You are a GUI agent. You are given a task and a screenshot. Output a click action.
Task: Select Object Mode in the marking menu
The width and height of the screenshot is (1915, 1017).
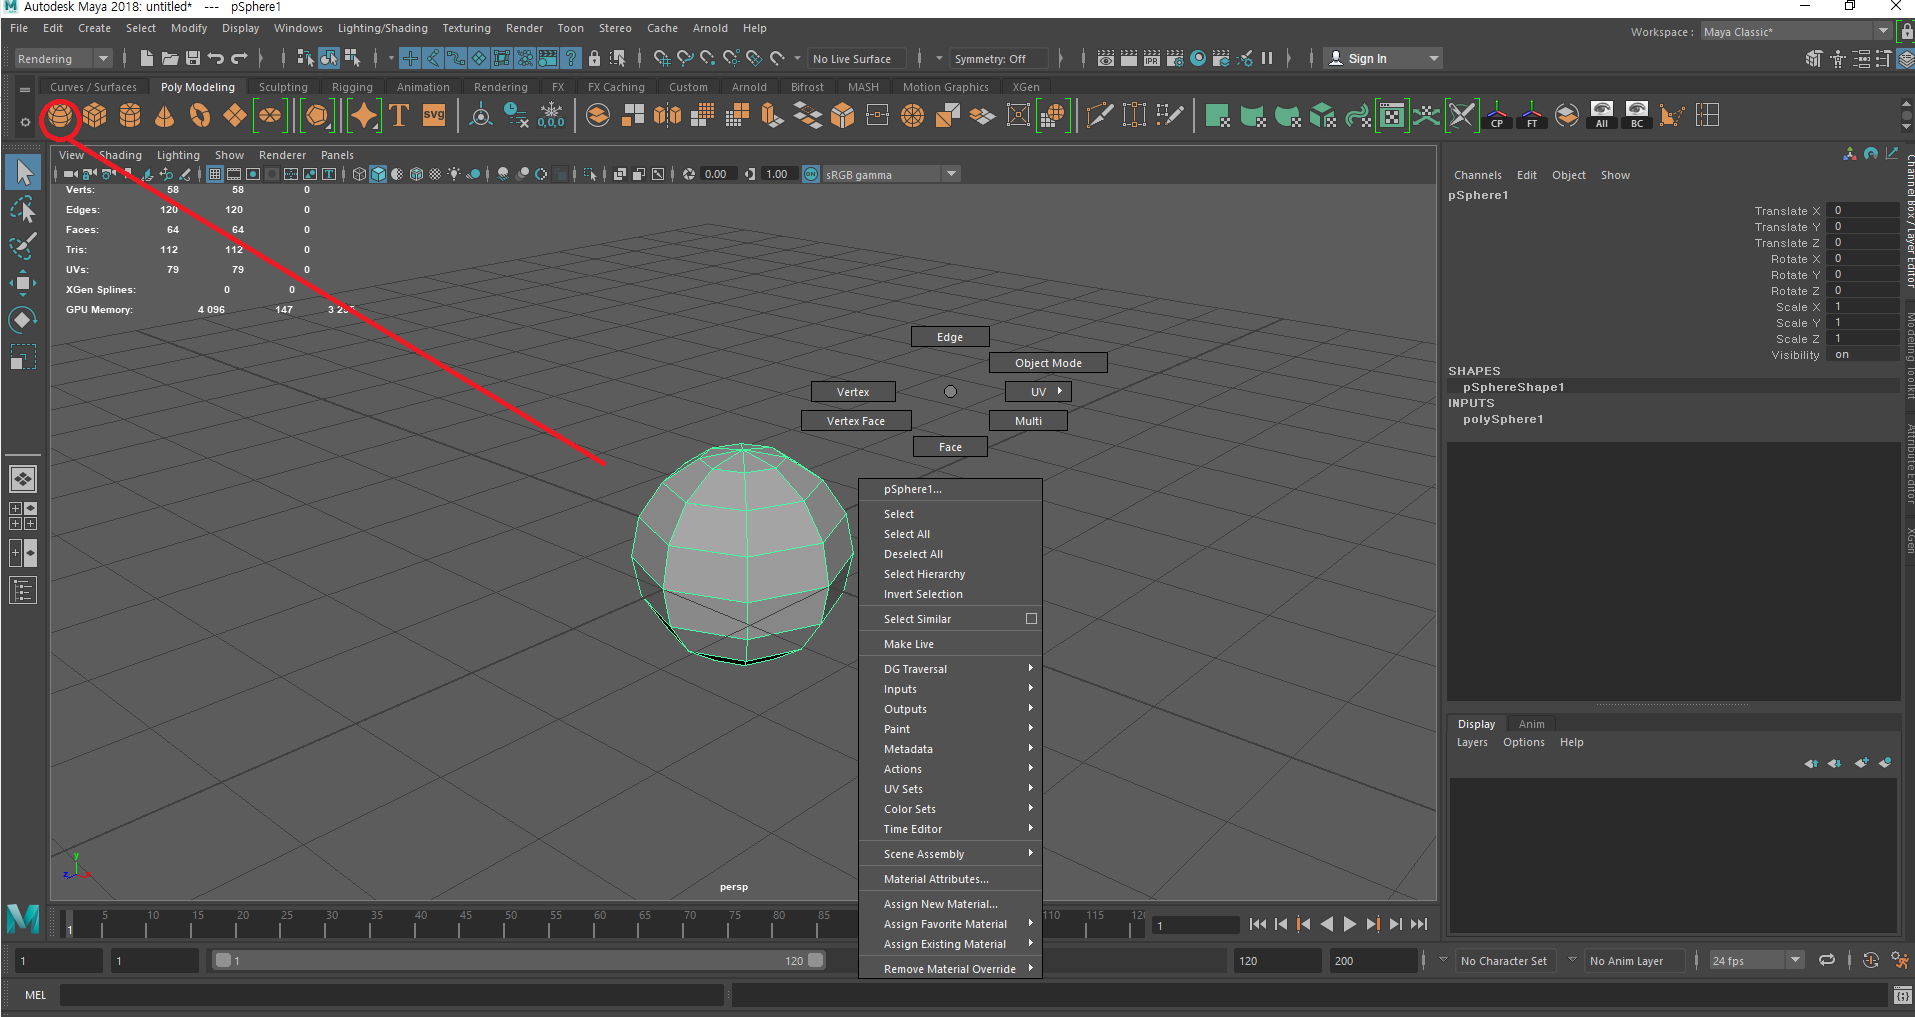click(1048, 363)
